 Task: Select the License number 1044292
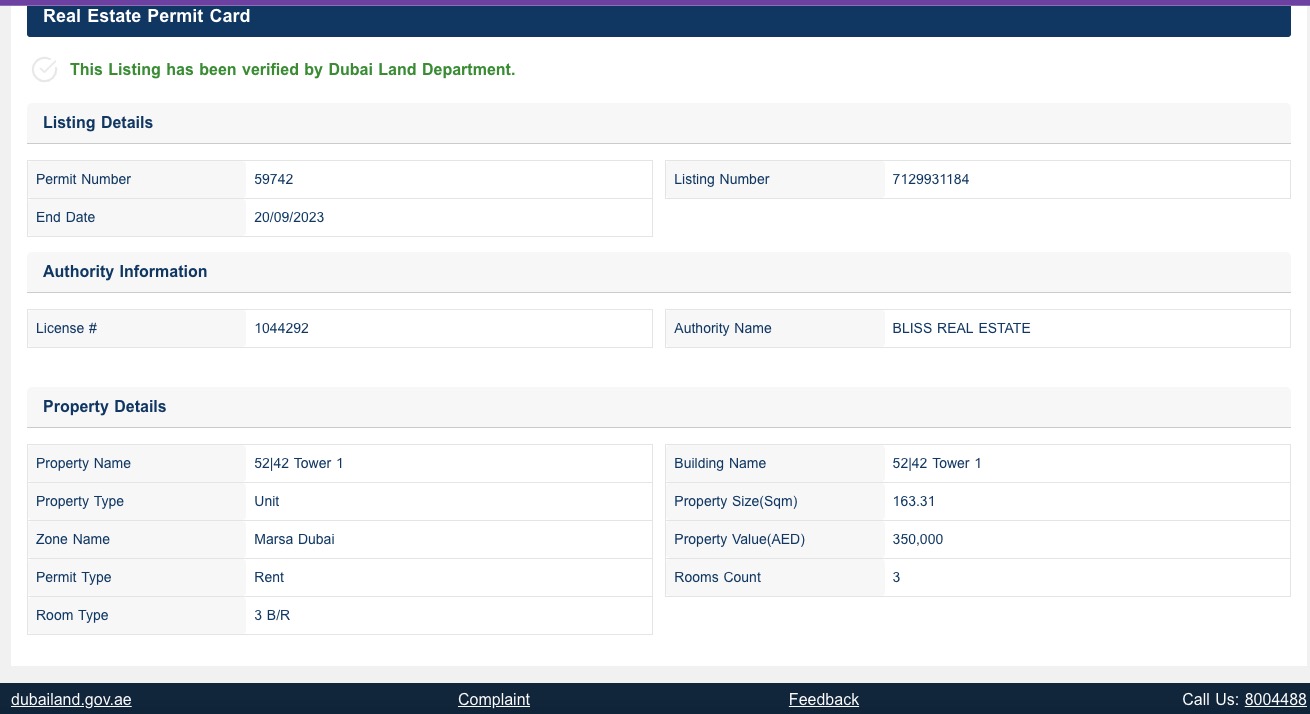pos(281,328)
